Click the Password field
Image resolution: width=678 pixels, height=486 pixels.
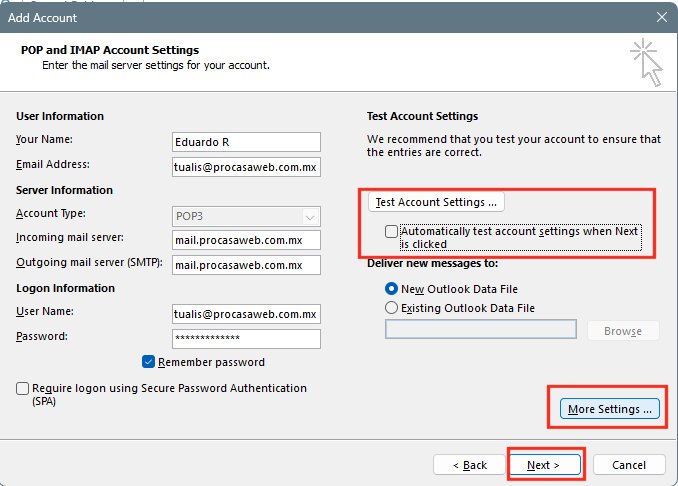click(246, 339)
